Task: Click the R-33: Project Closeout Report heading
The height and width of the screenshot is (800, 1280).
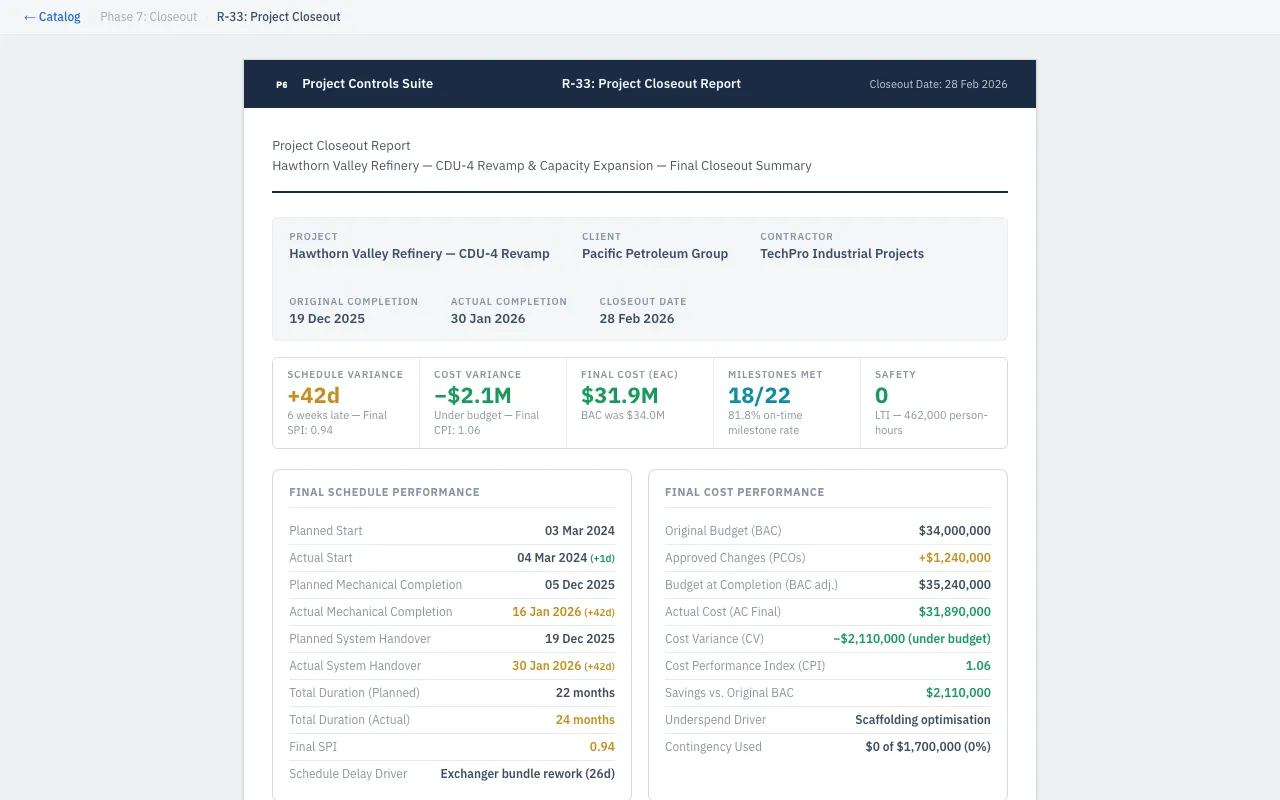Action: 651,84
